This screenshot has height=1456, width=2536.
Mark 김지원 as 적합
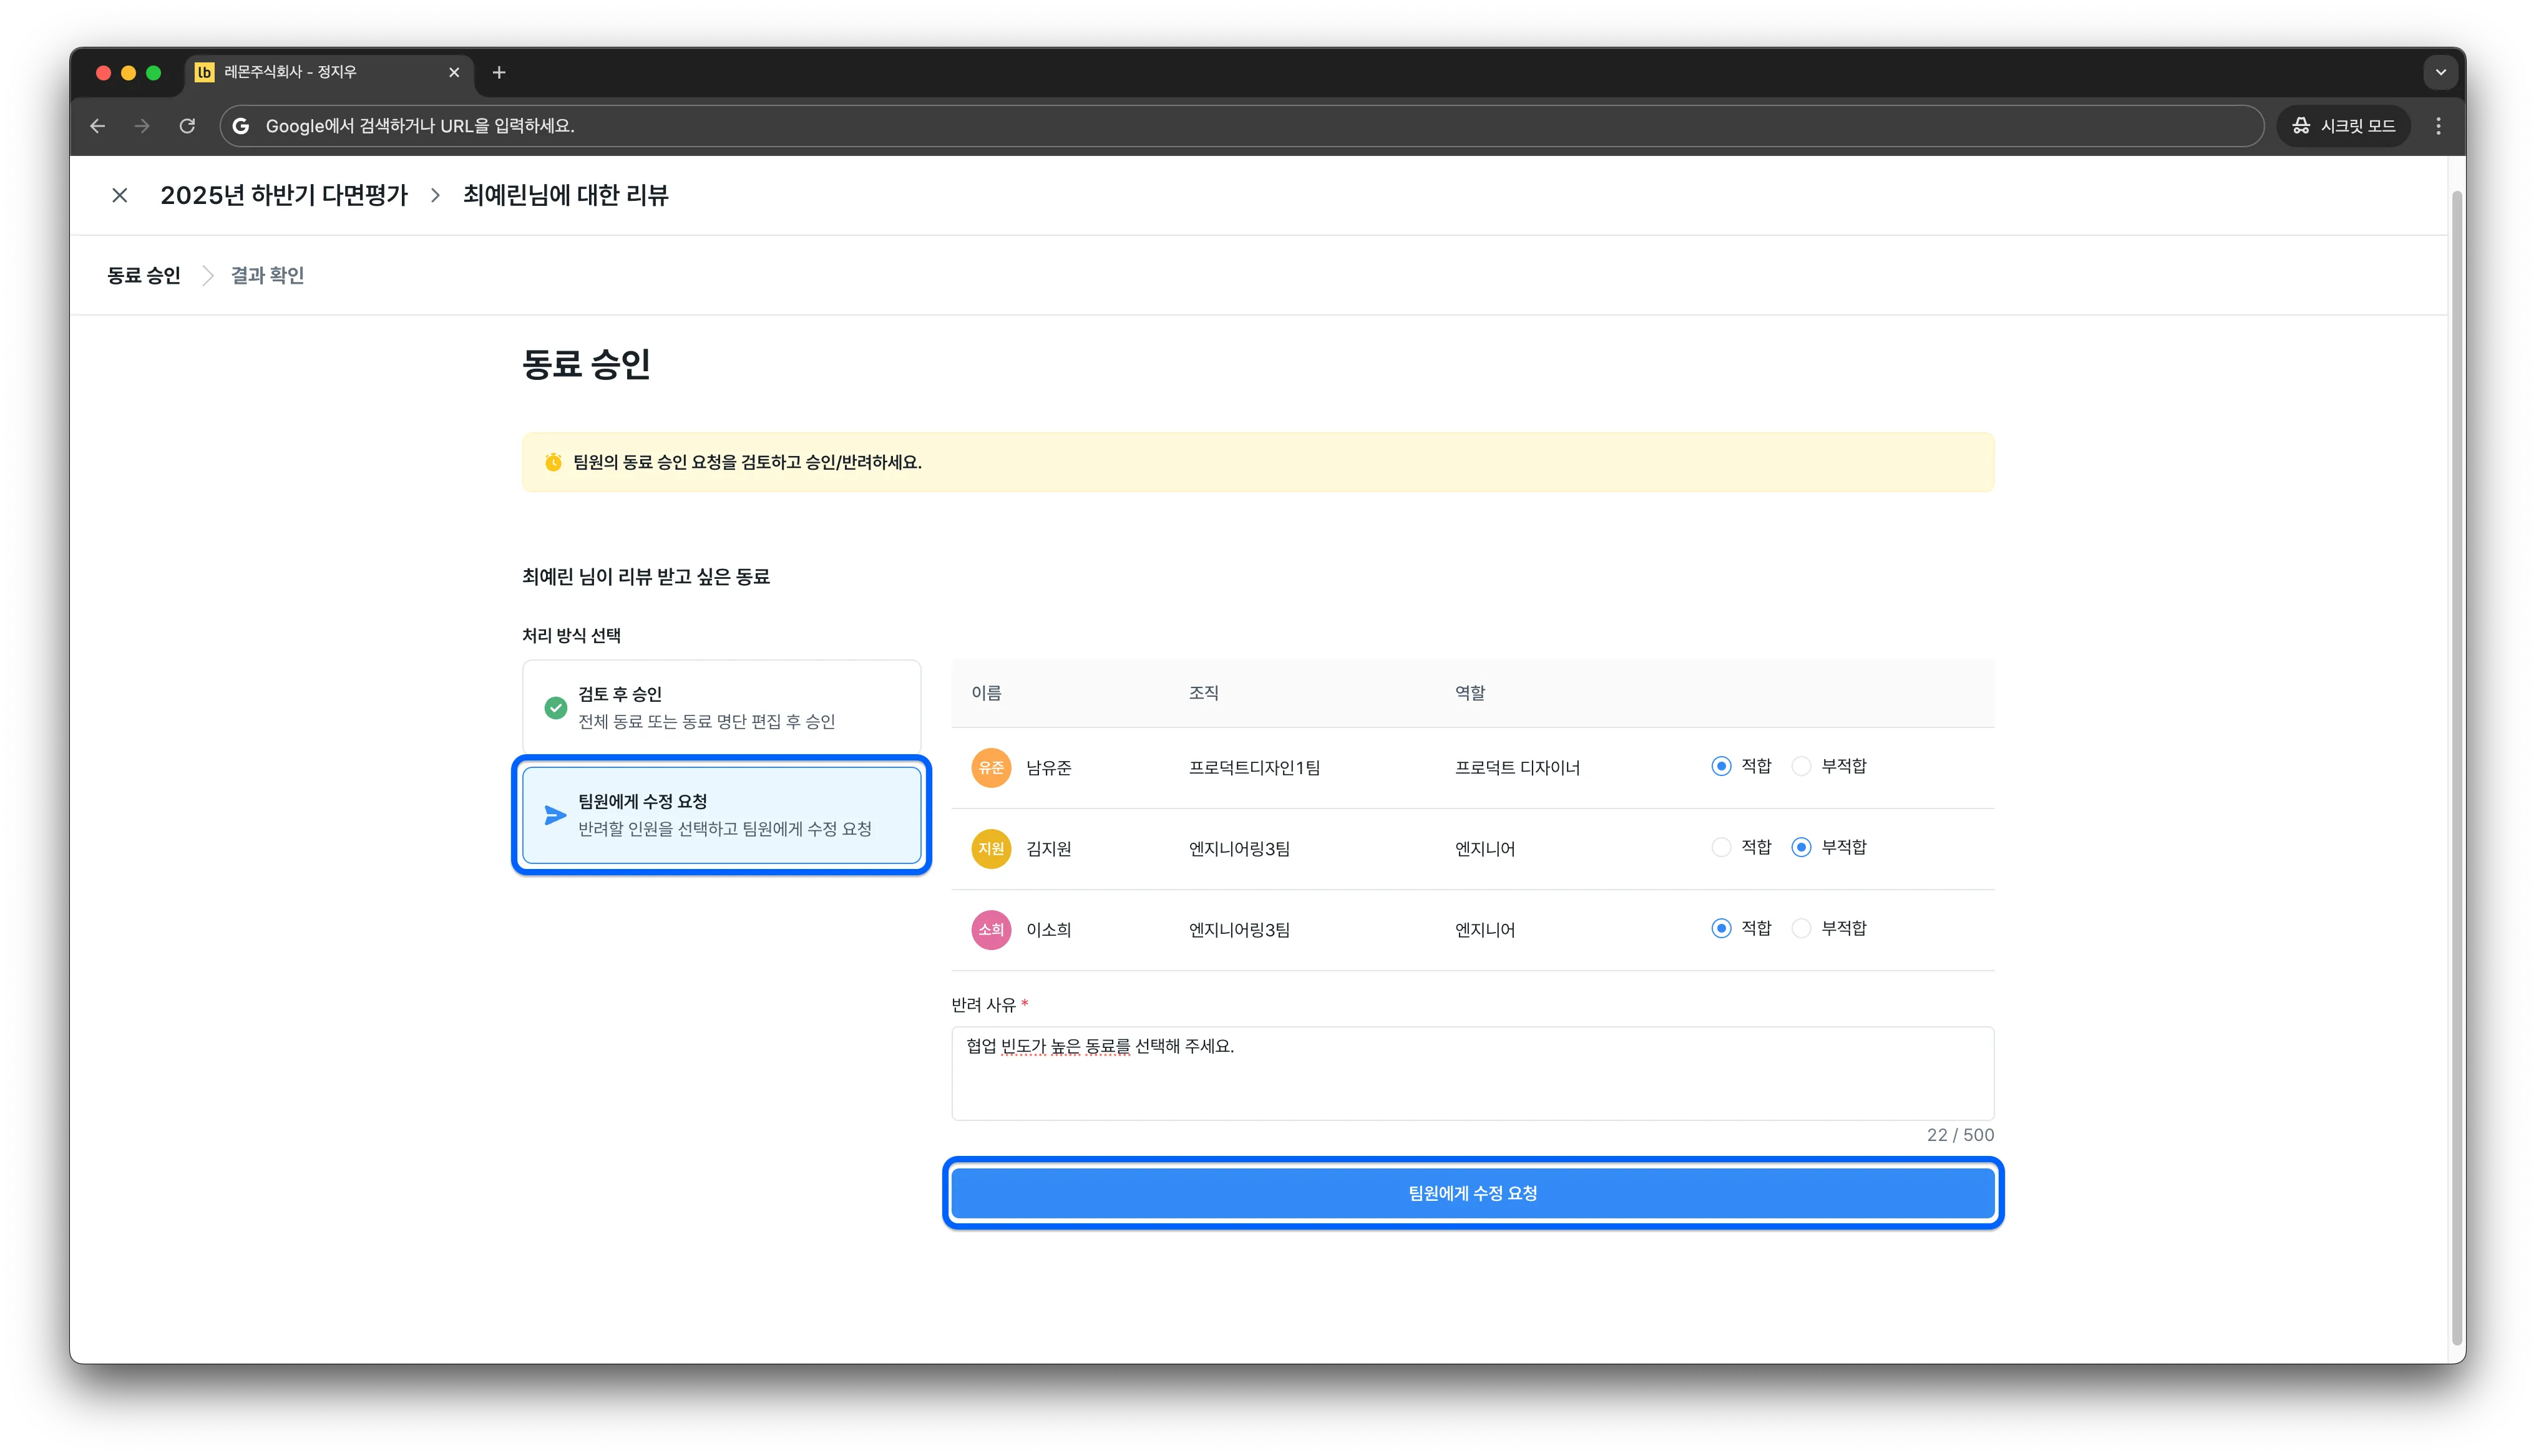1721,847
